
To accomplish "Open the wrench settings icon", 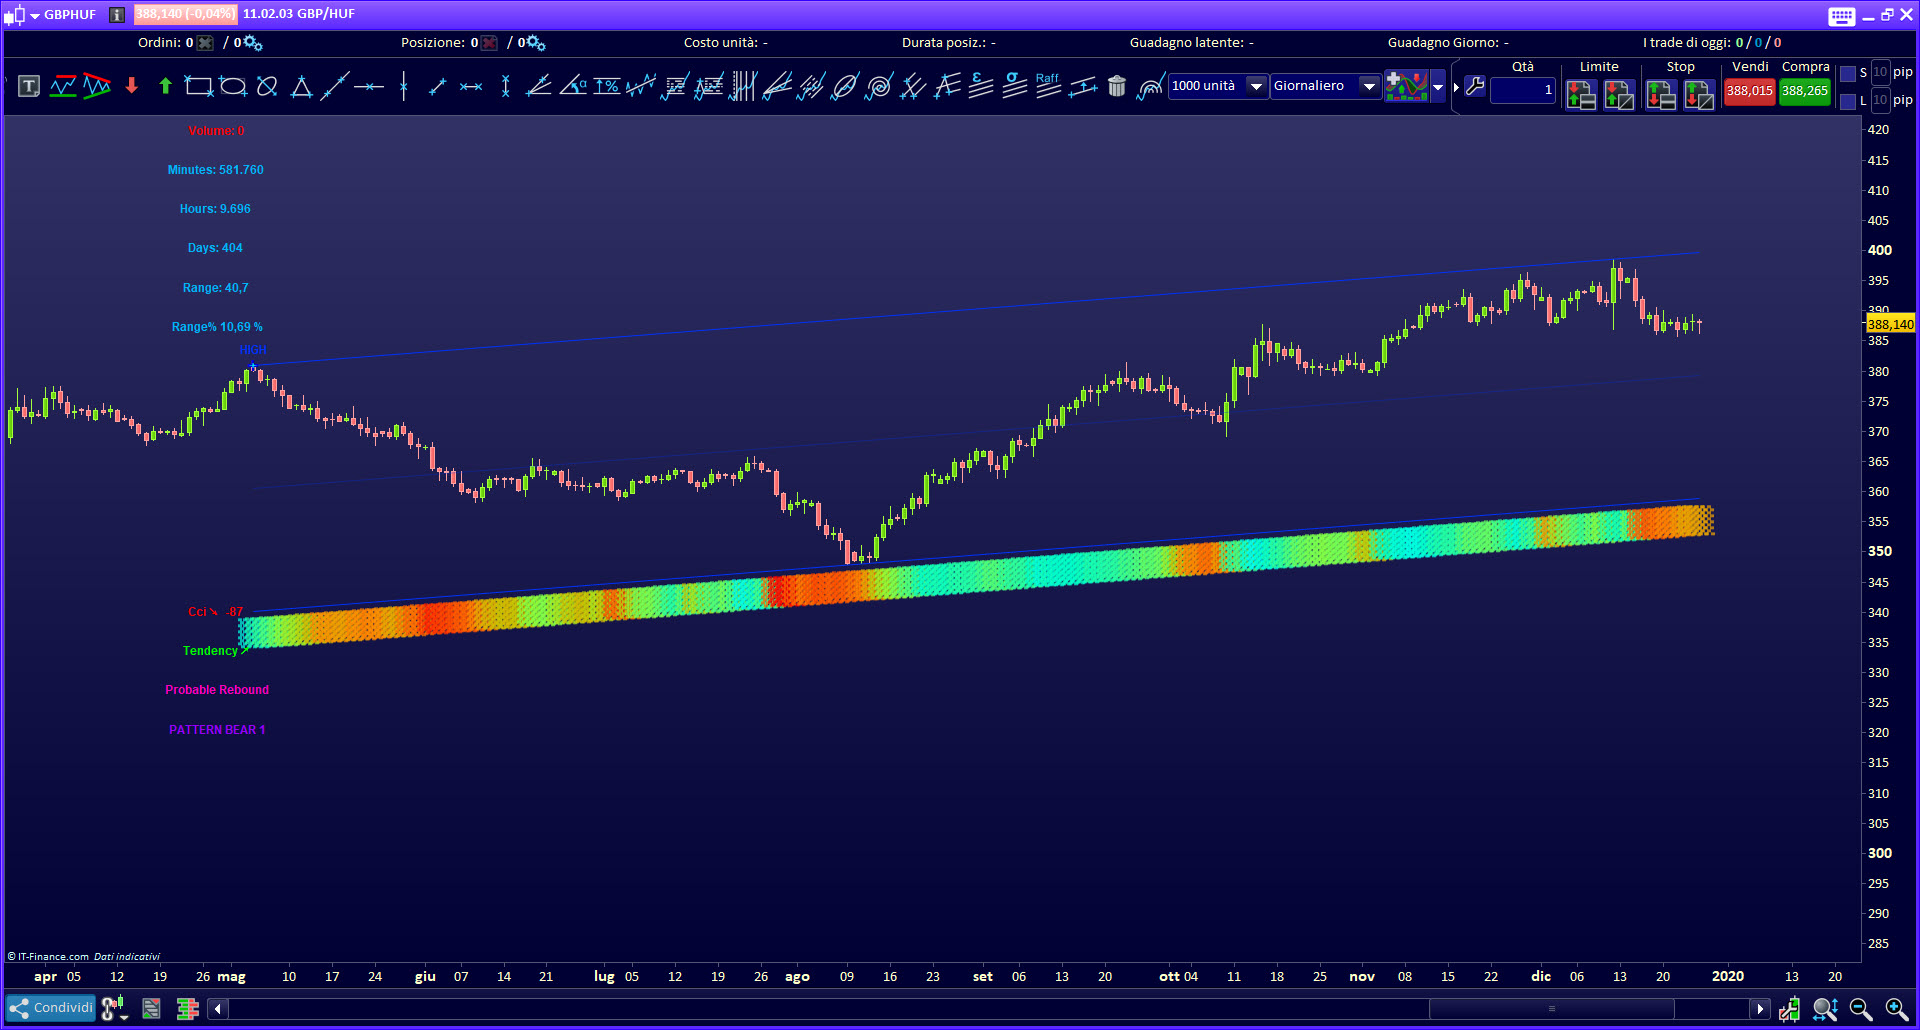I will pos(1475,87).
